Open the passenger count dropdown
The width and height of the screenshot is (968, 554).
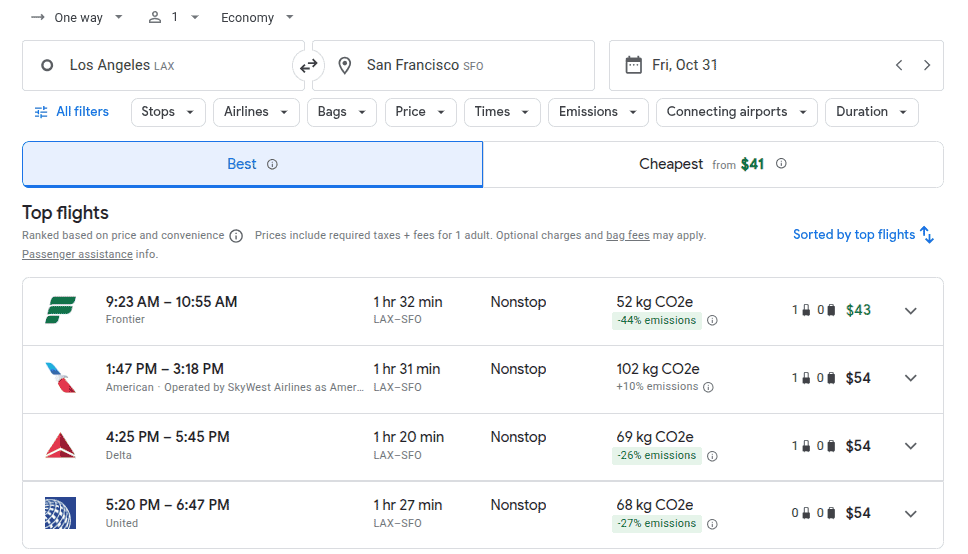174,17
